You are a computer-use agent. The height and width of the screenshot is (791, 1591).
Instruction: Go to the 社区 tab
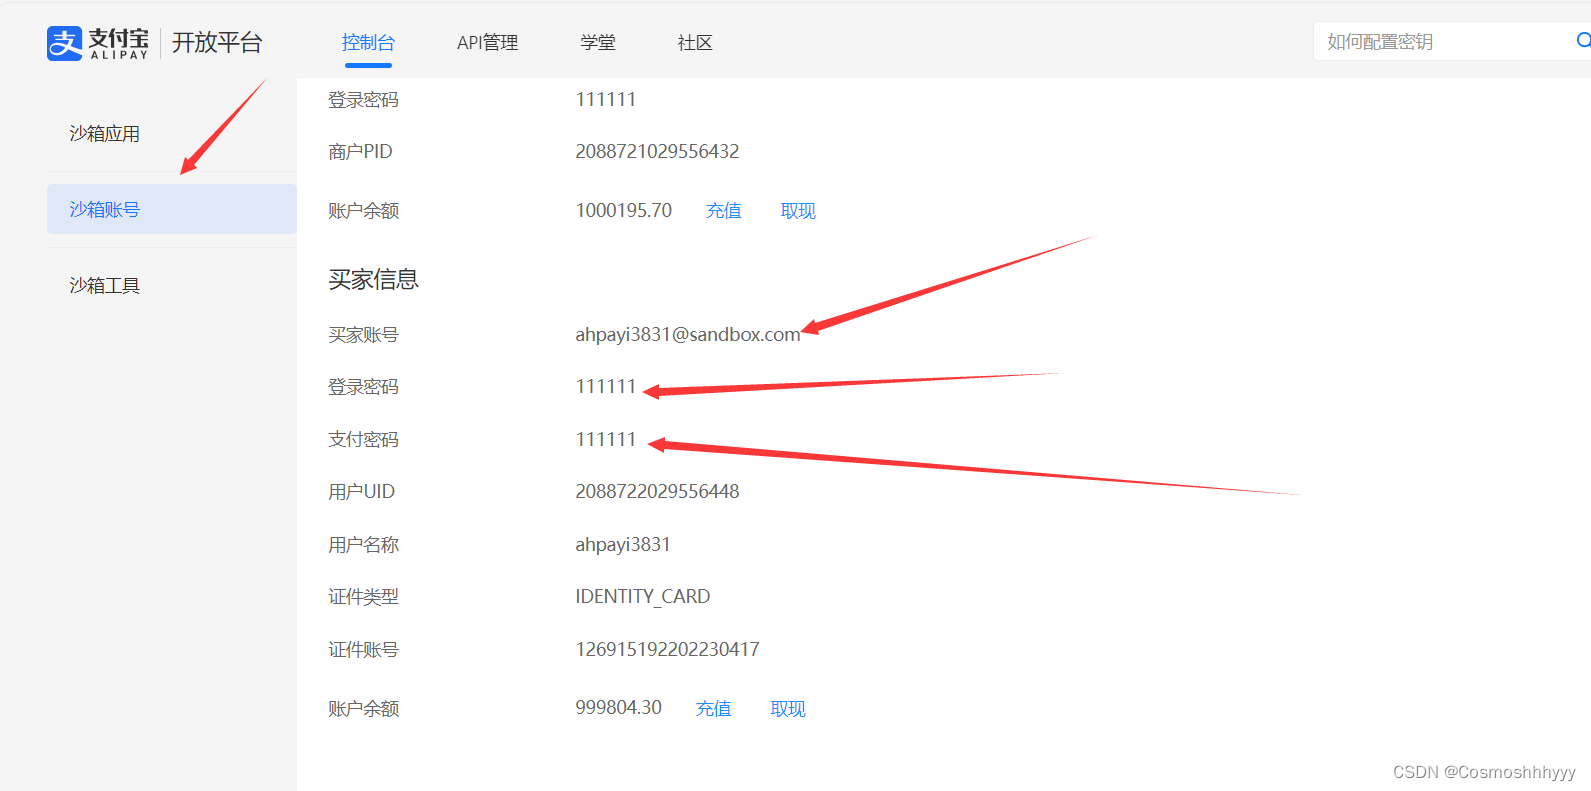(695, 43)
